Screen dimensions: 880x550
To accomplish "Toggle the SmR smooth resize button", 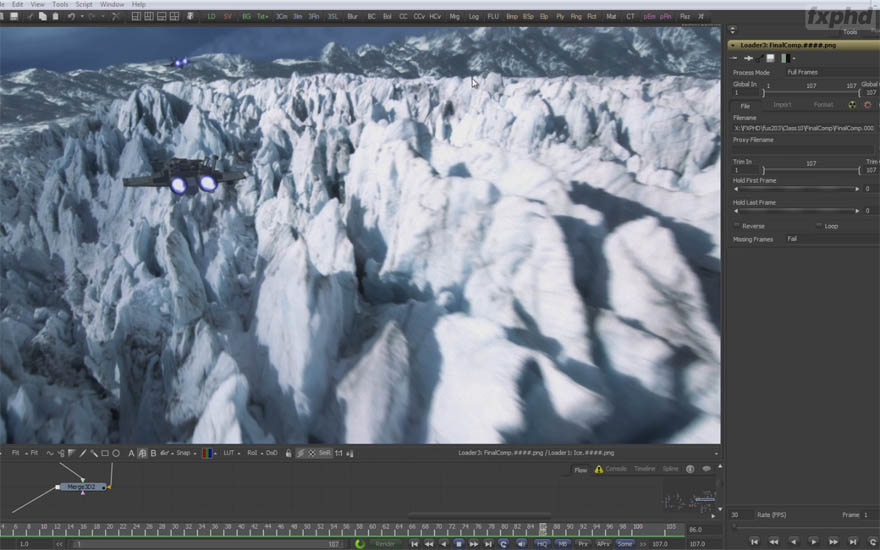I will pyautogui.click(x=325, y=453).
